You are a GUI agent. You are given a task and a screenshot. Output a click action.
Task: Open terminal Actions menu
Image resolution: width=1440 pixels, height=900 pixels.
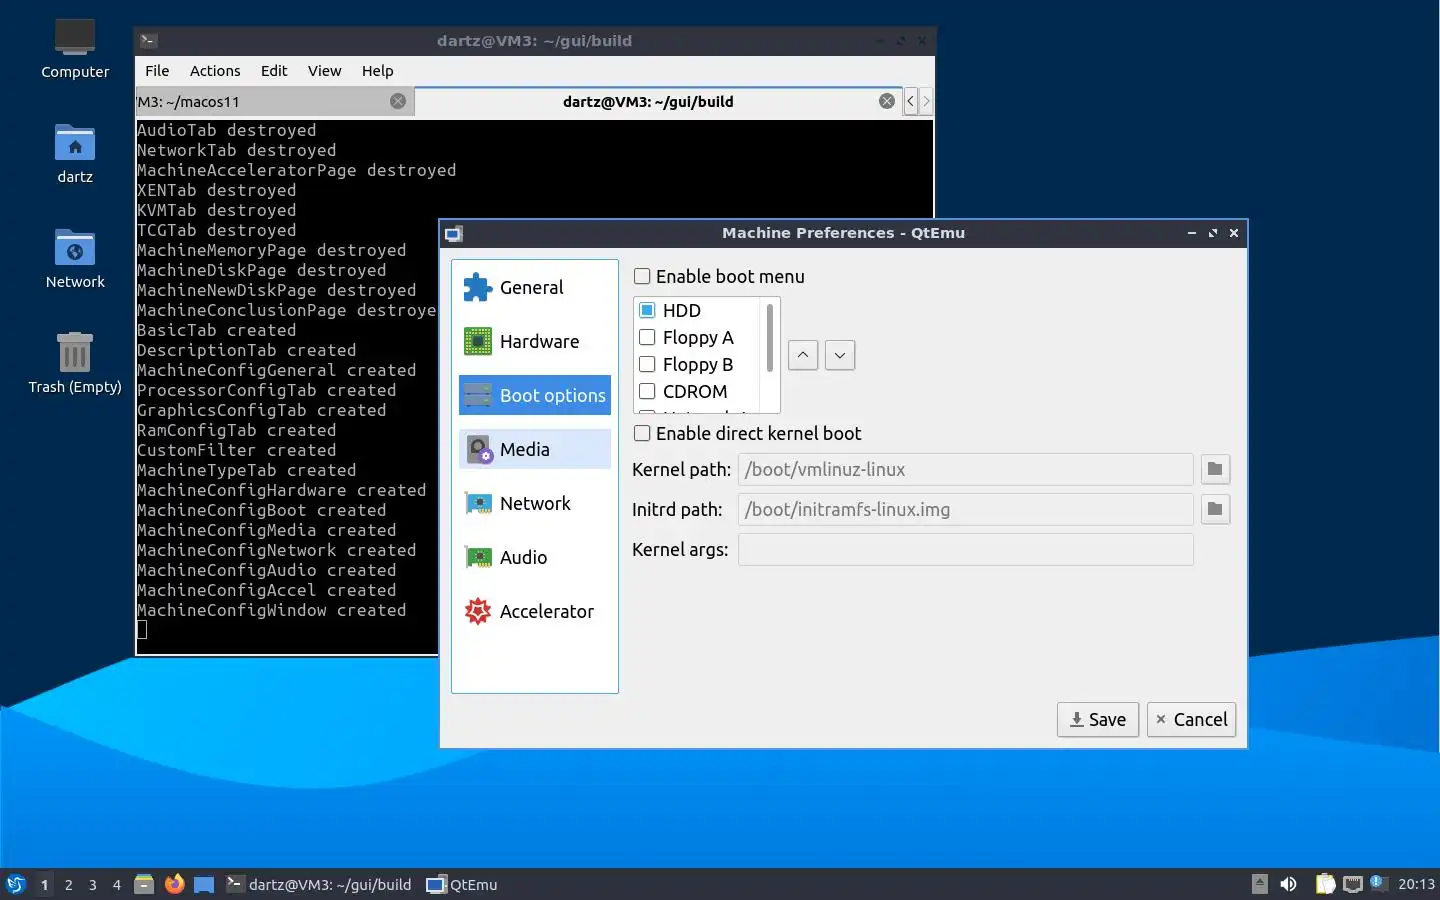pos(215,71)
